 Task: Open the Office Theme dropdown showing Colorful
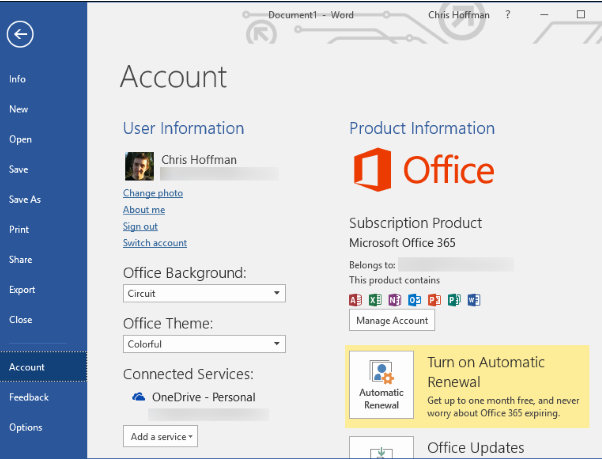click(204, 344)
